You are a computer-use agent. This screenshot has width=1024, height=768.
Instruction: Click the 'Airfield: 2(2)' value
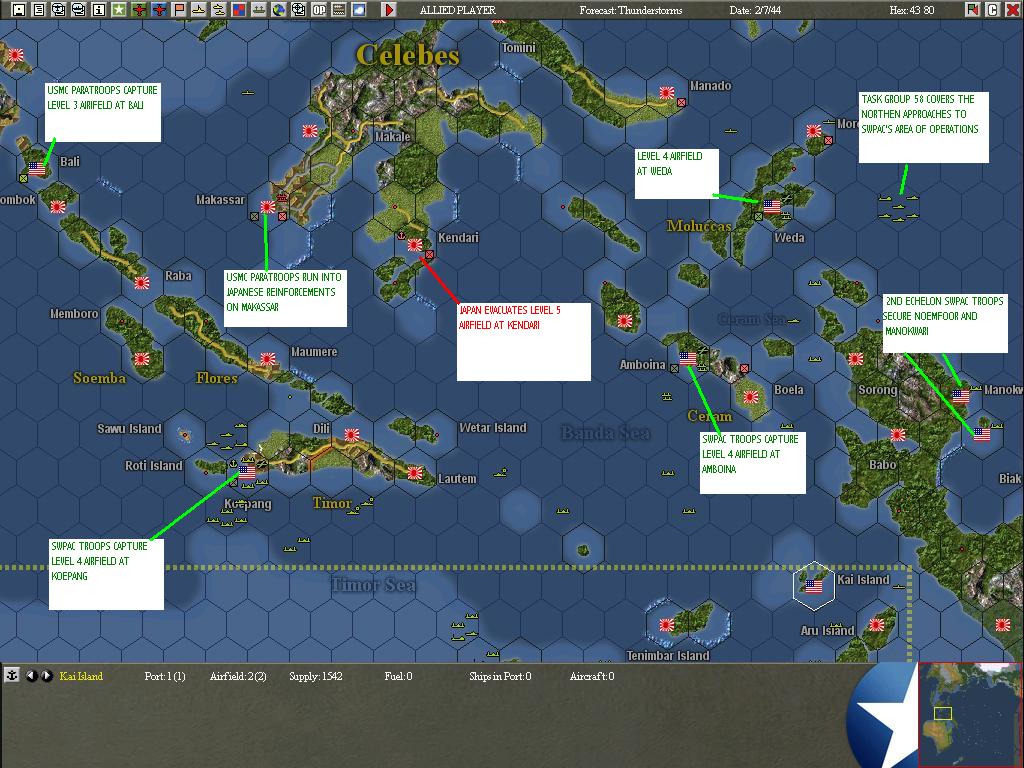[238, 676]
